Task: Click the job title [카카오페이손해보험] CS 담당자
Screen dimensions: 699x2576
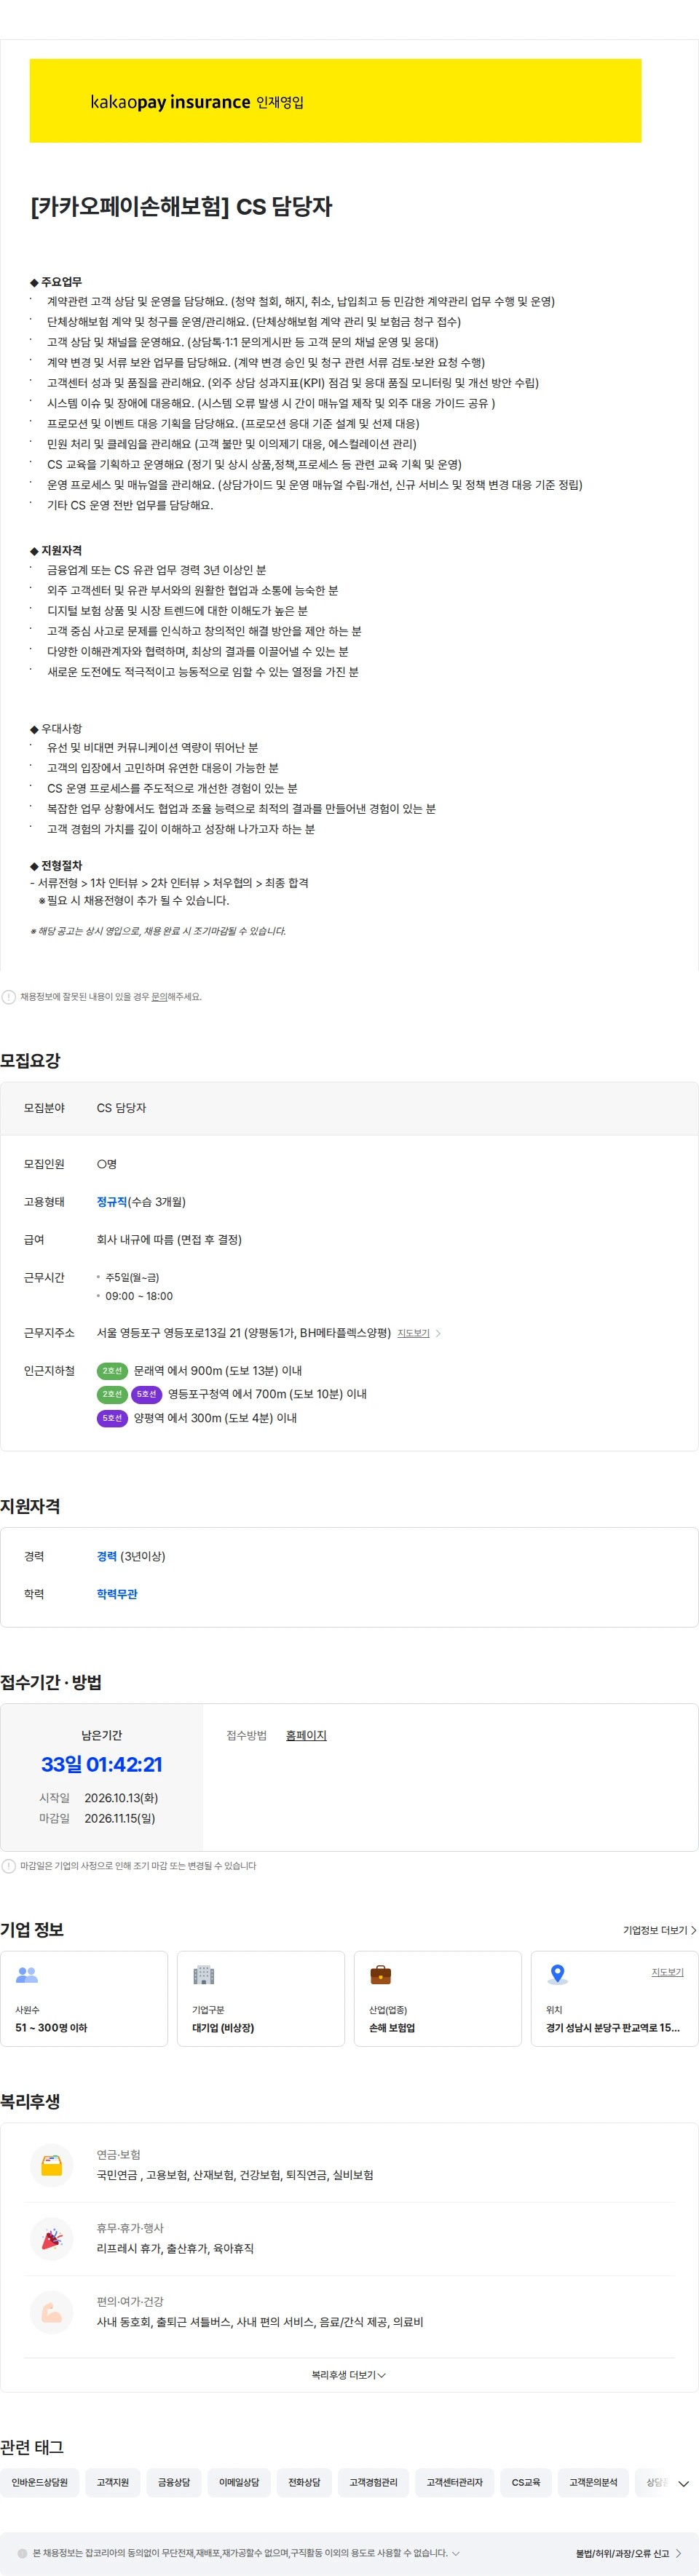Action: [x=182, y=207]
